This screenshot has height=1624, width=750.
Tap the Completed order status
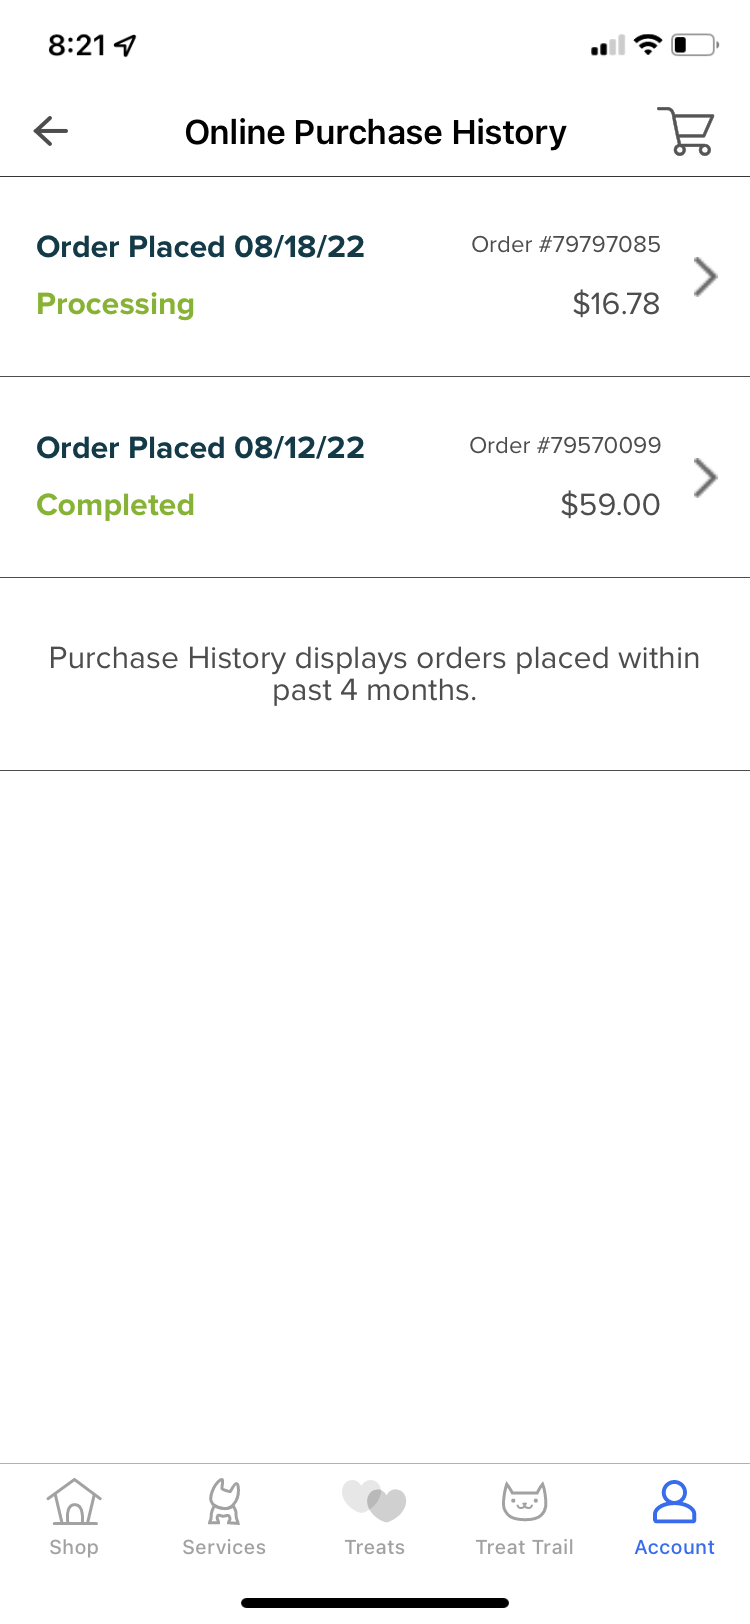[x=115, y=505]
